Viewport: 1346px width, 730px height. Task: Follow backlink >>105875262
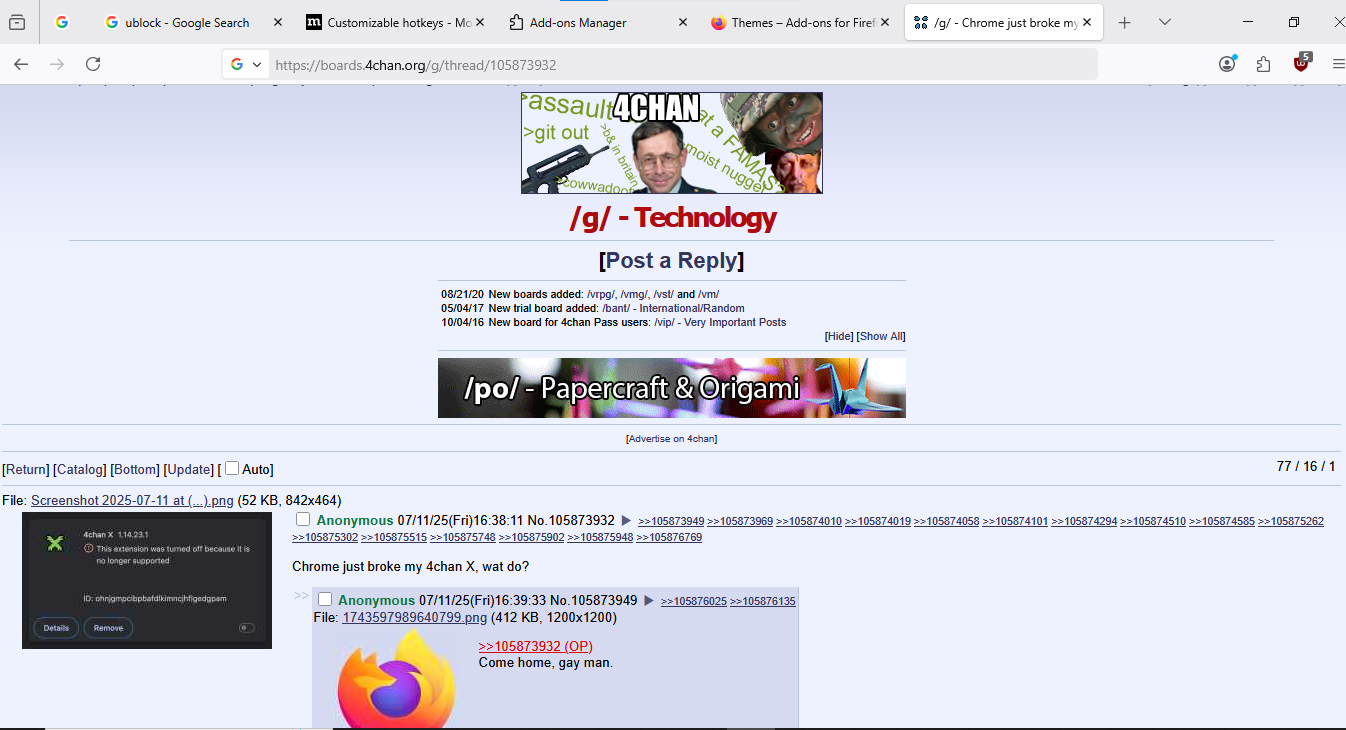coord(1291,521)
